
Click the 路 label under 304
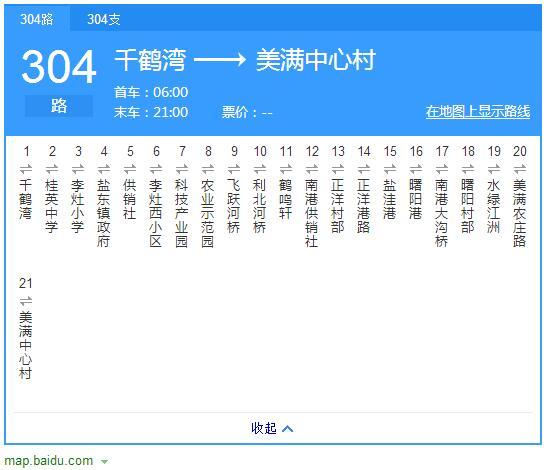[x=59, y=105]
